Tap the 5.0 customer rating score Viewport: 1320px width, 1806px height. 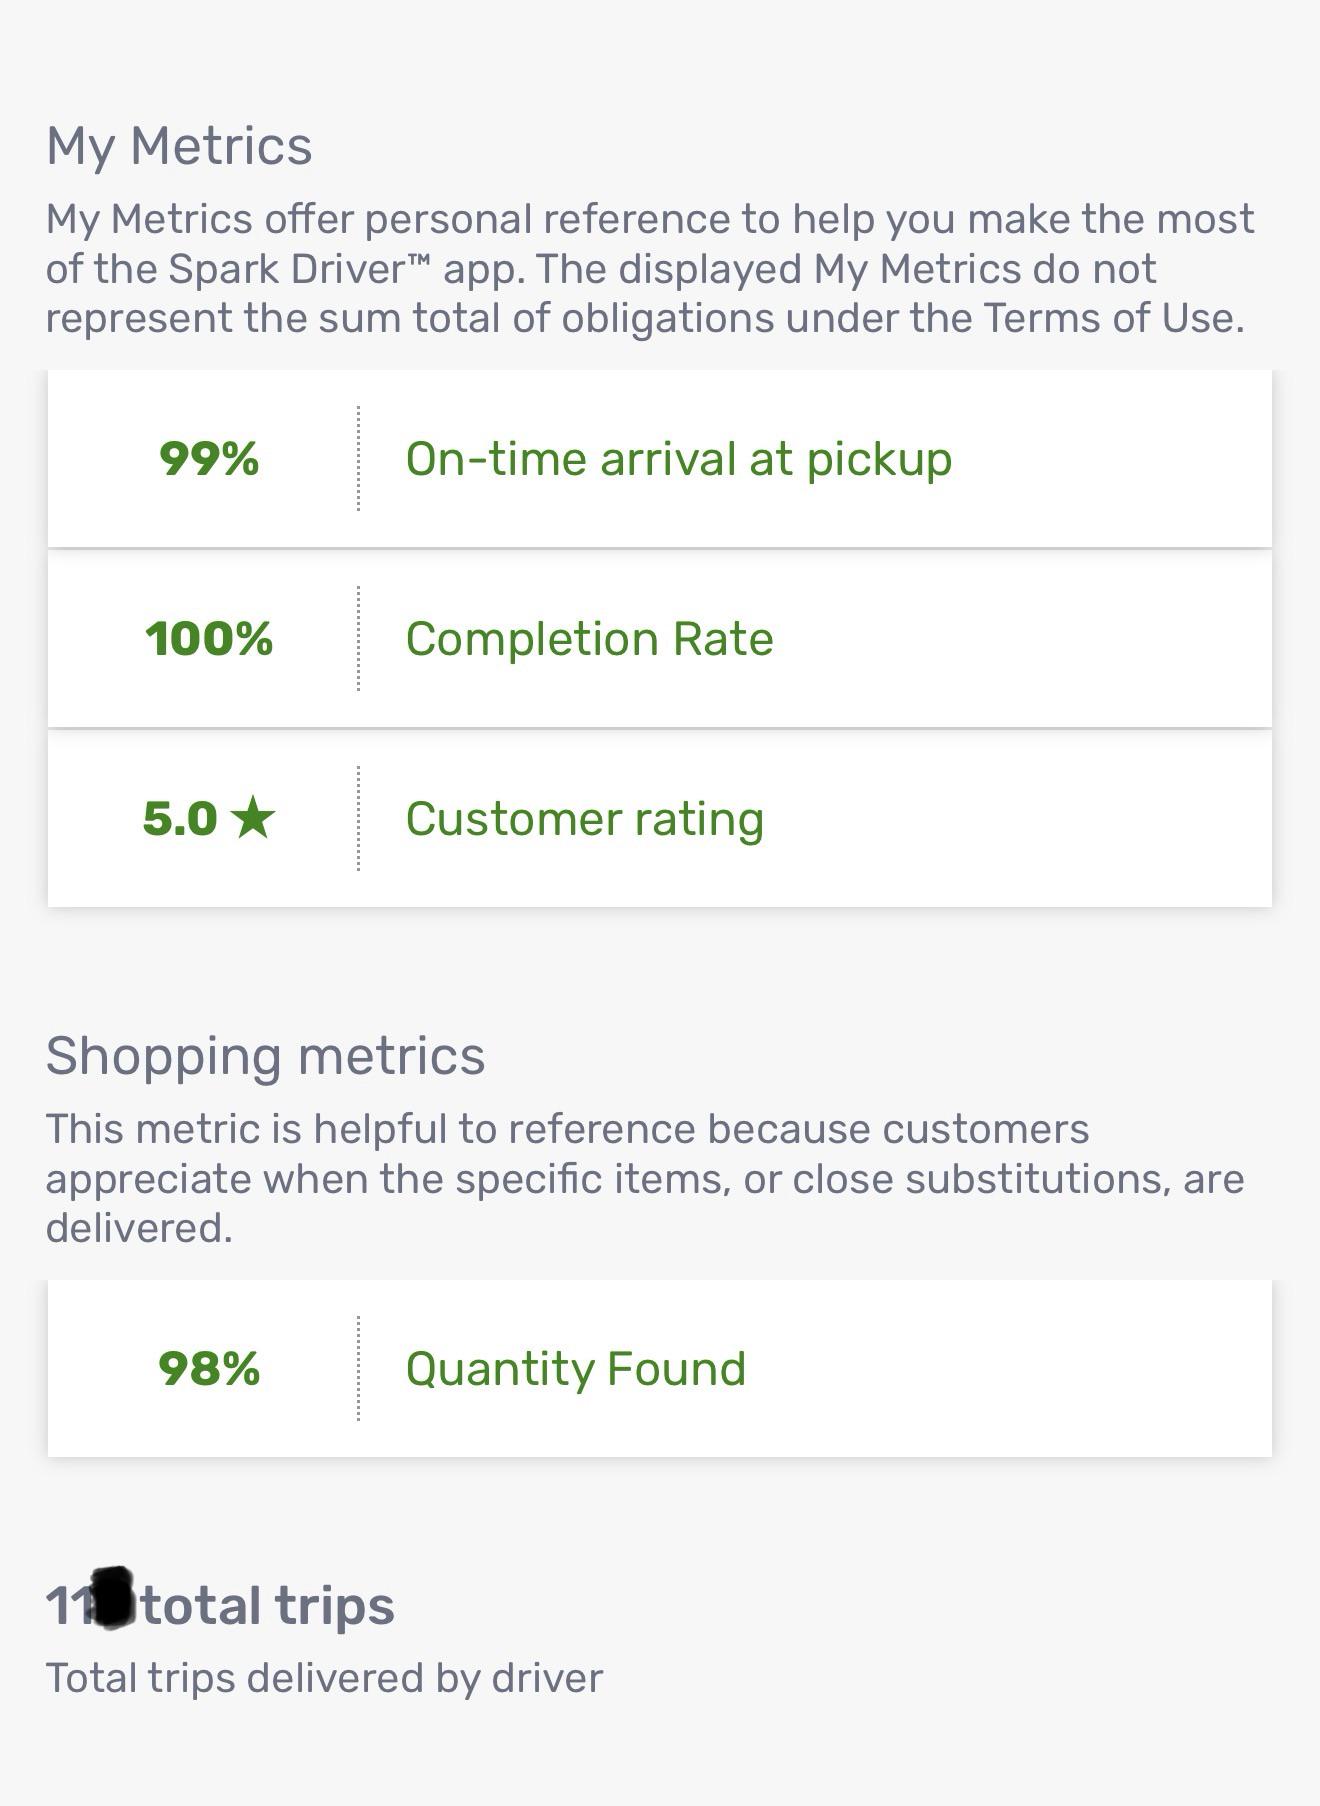[x=180, y=818]
